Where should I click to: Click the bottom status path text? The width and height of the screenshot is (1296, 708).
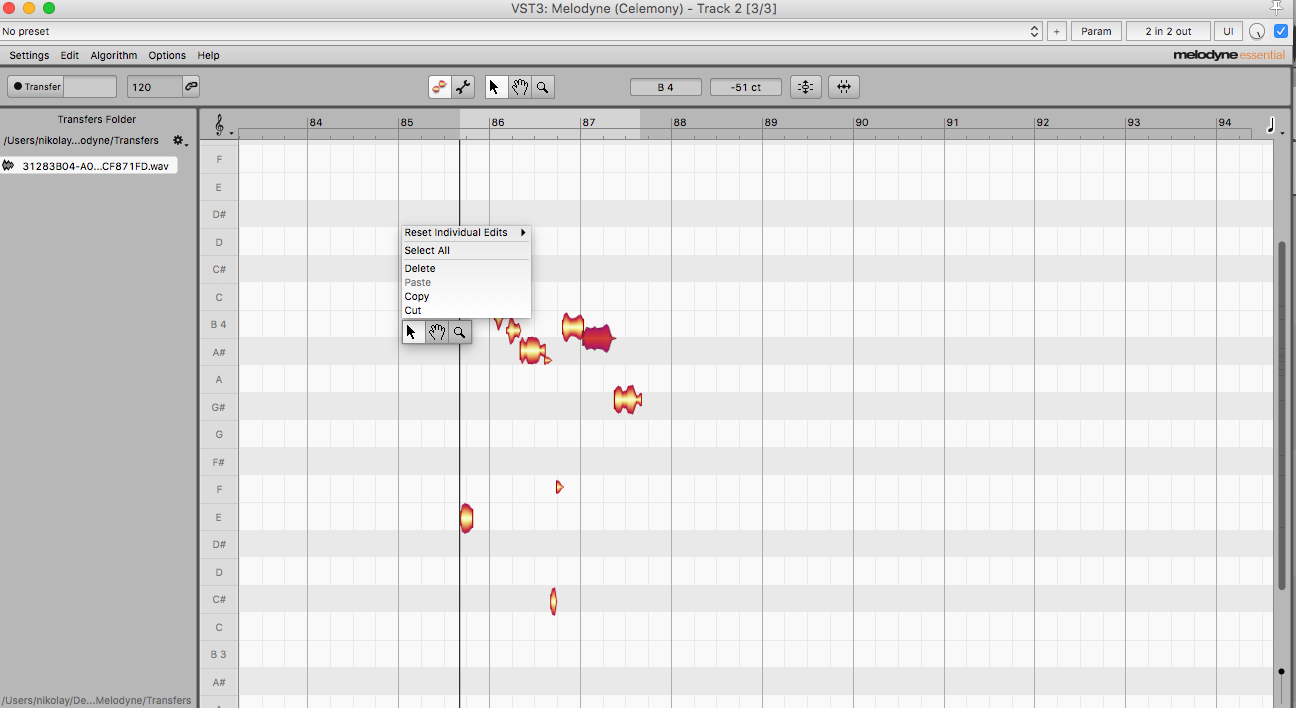[96, 701]
